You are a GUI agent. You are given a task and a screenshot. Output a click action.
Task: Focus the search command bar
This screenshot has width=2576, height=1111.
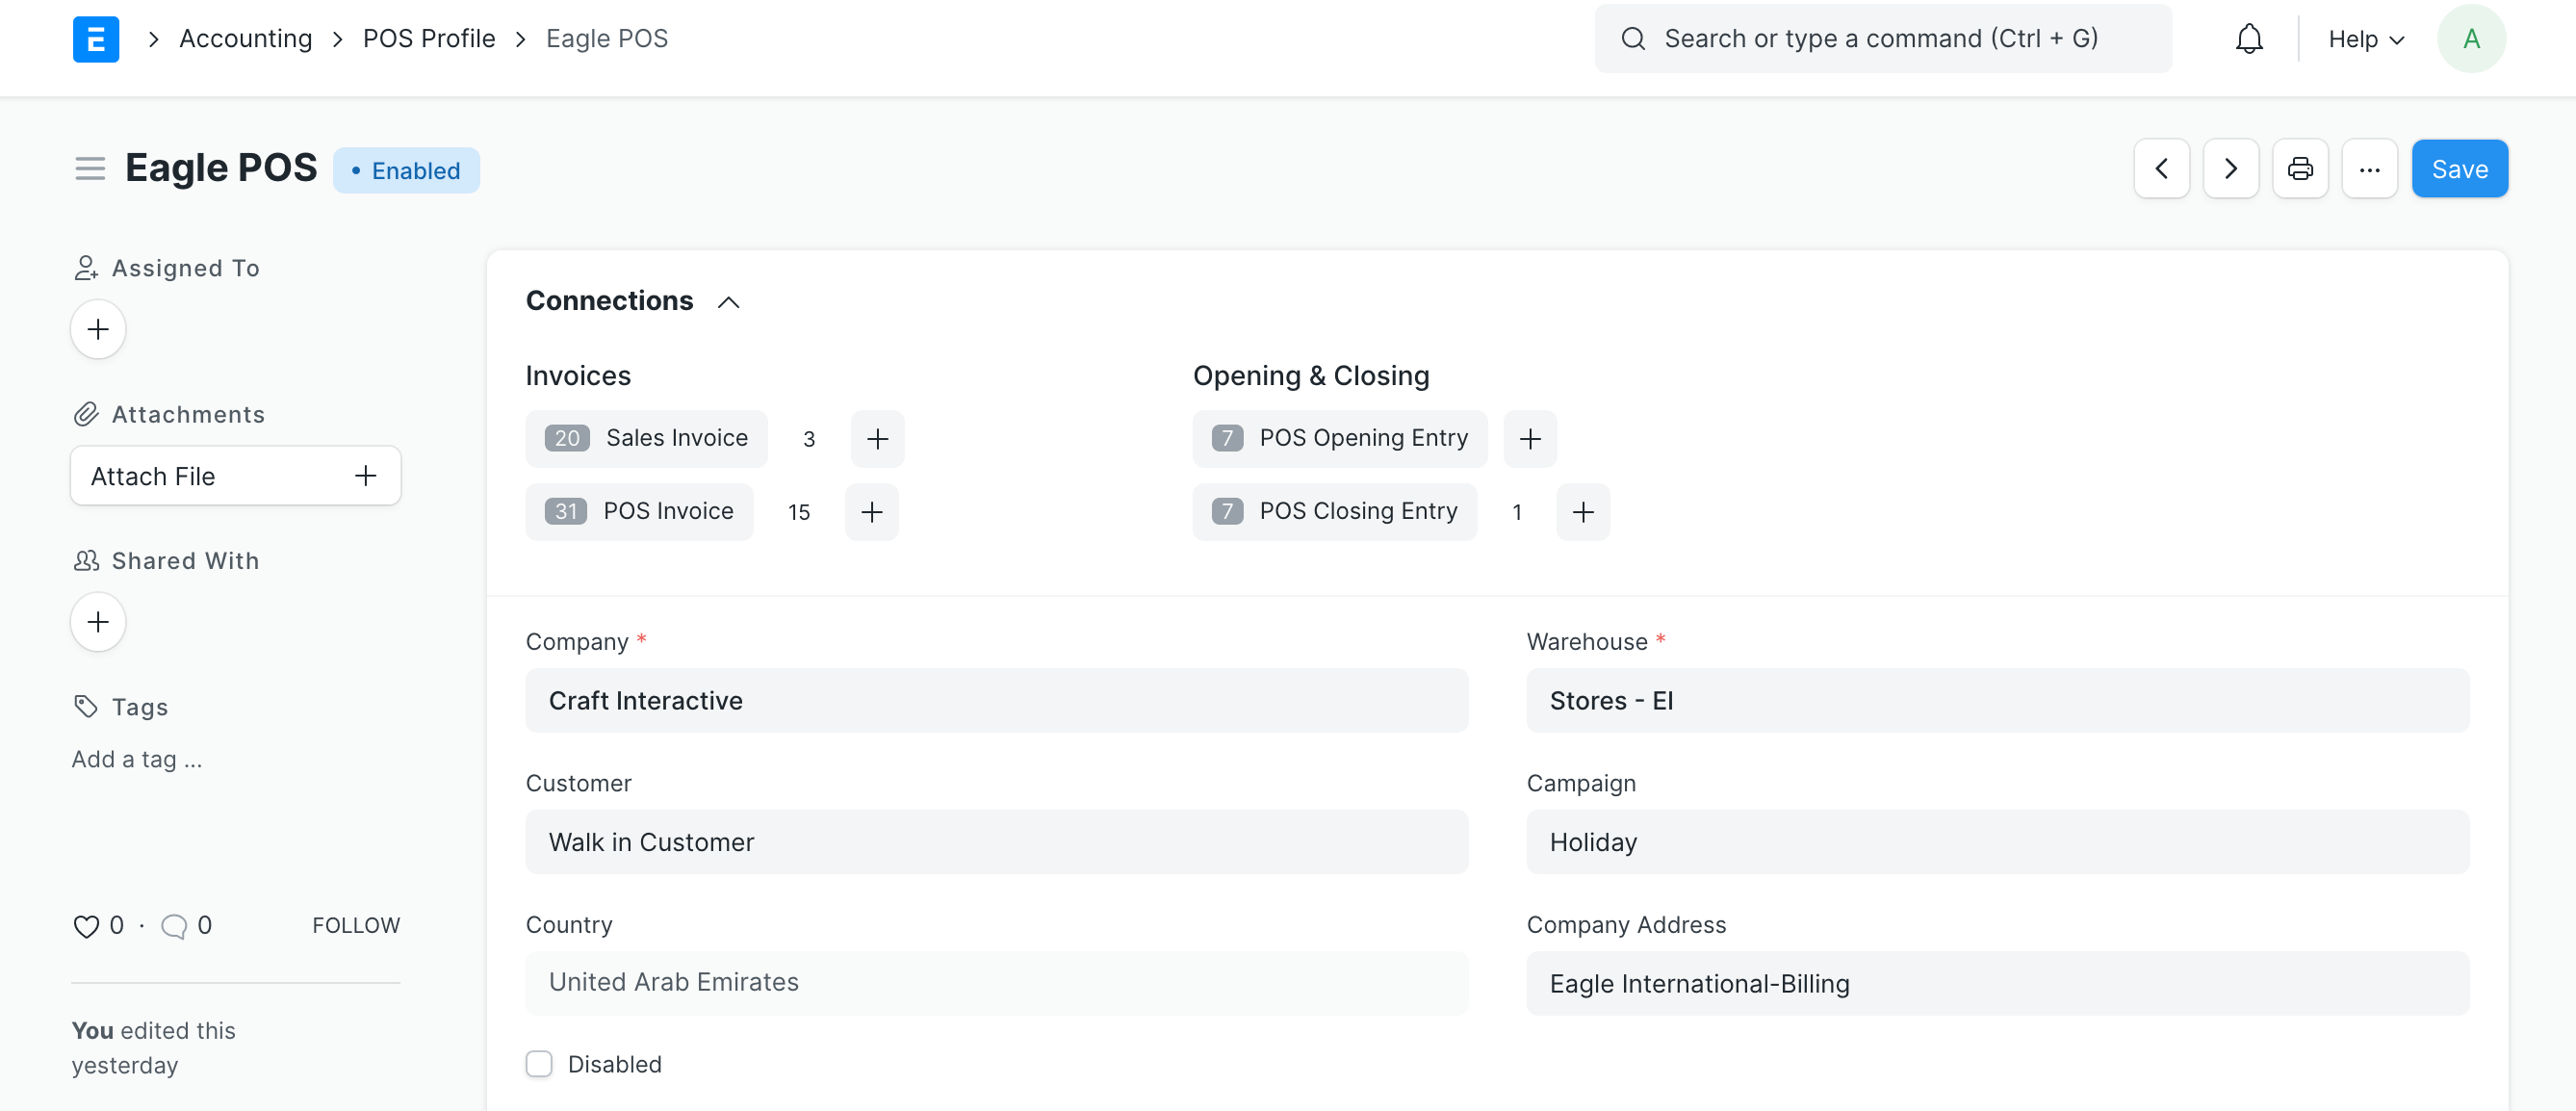coord(1882,39)
